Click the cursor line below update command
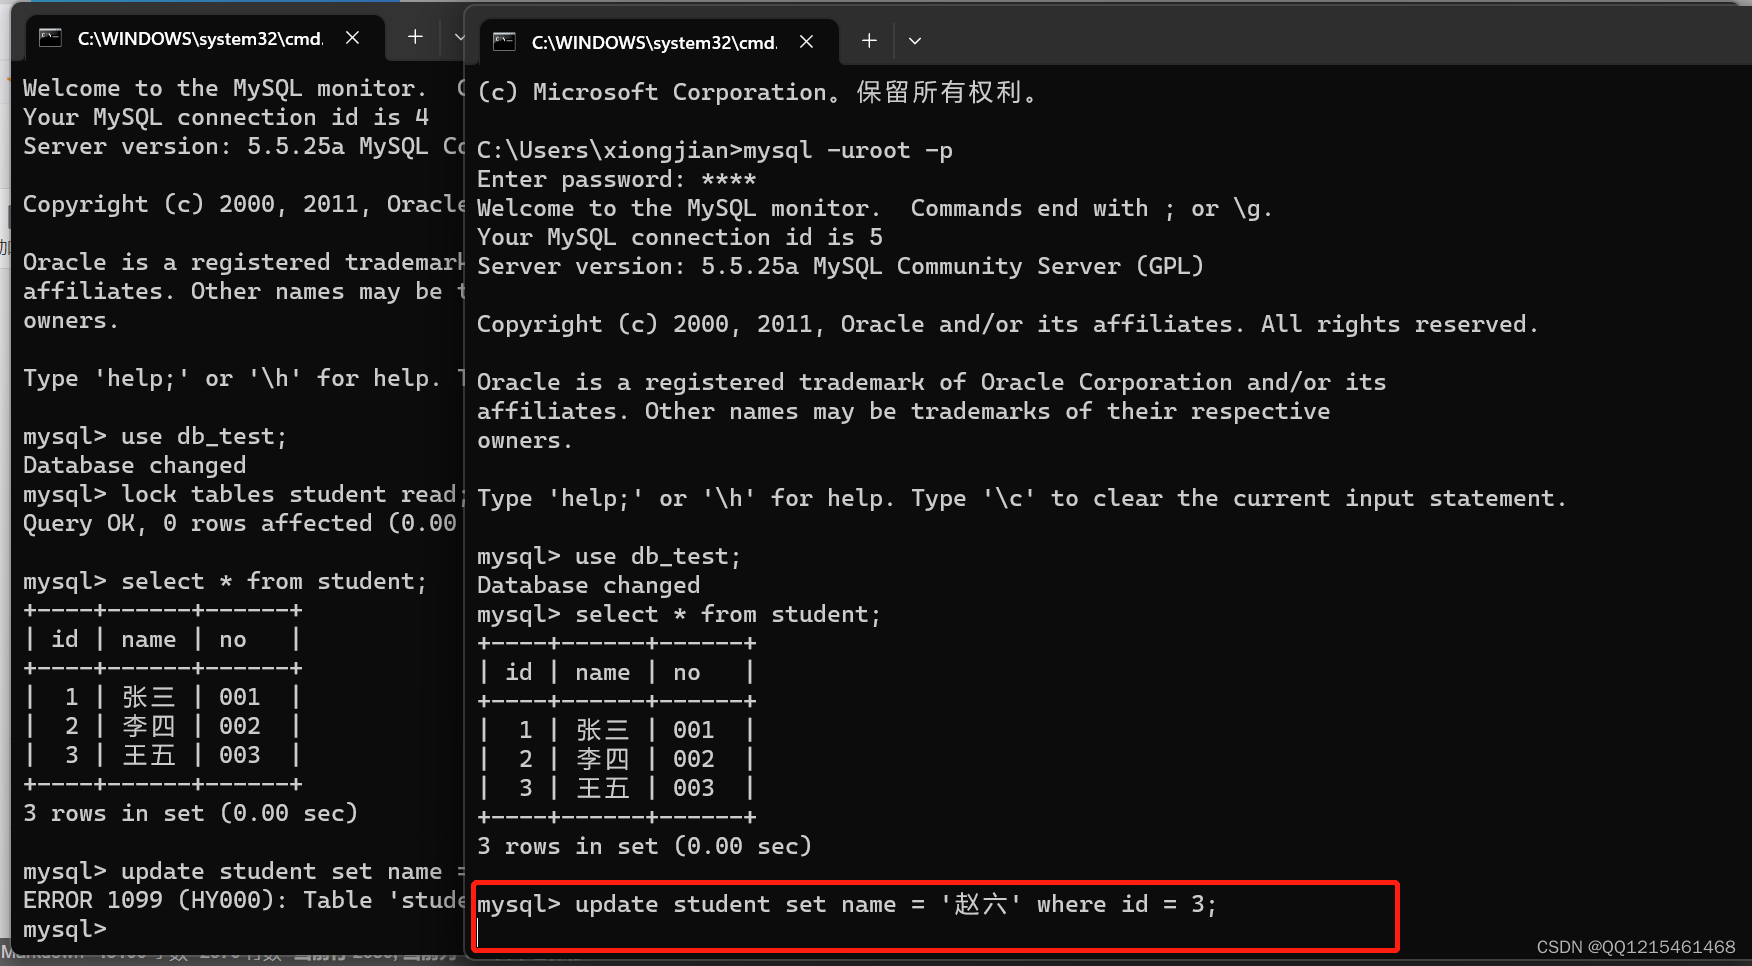Viewport: 1752px width, 966px height. click(479, 934)
